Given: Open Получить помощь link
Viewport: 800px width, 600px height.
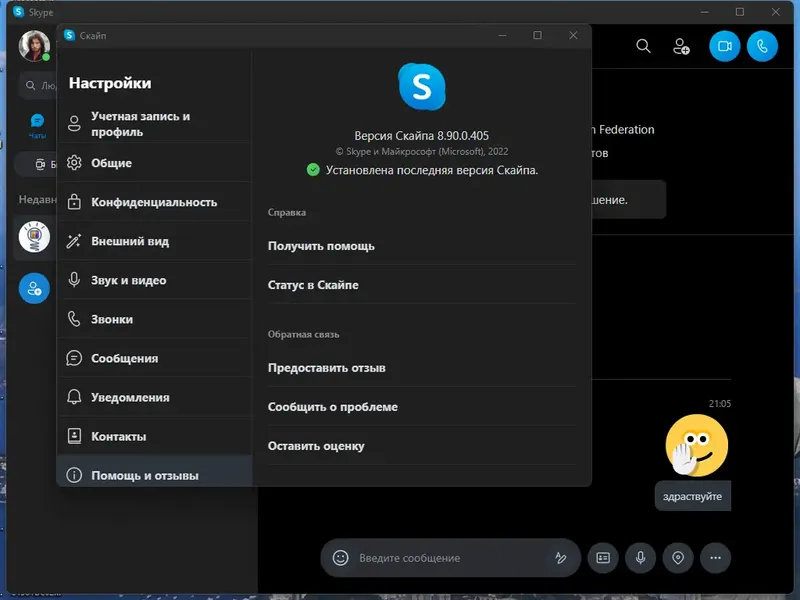Looking at the screenshot, I should (x=316, y=244).
